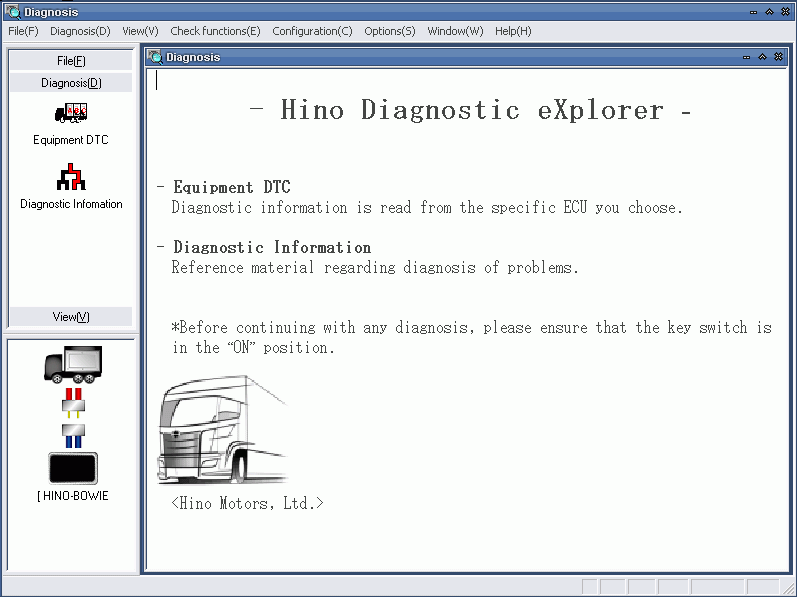Open the Options(S) menu
Screen dimensions: 797x597
[390, 31]
